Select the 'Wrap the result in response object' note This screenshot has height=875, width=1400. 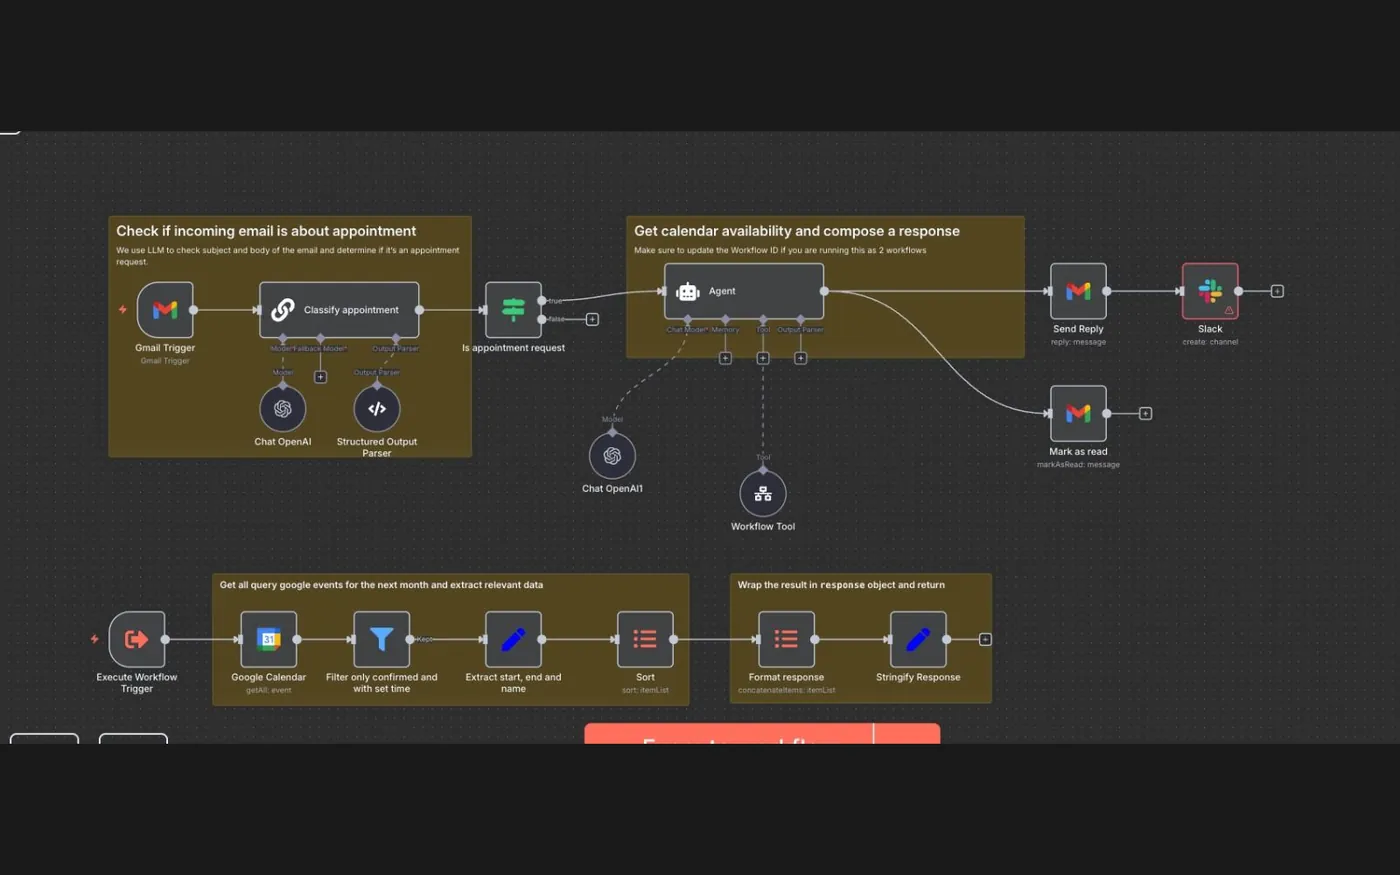[x=861, y=638]
